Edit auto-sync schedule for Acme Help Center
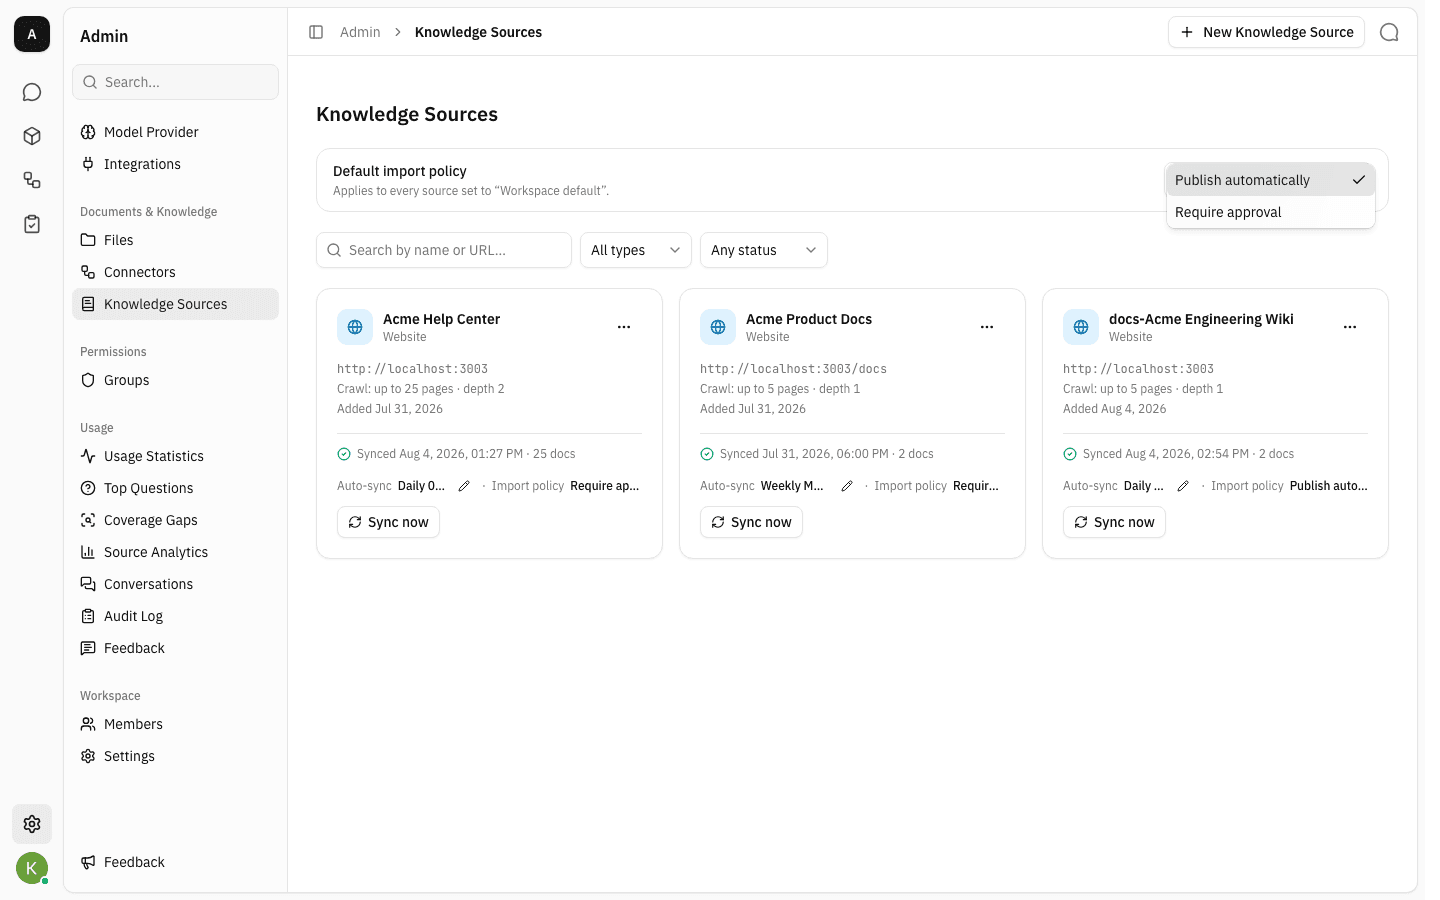 (x=464, y=486)
